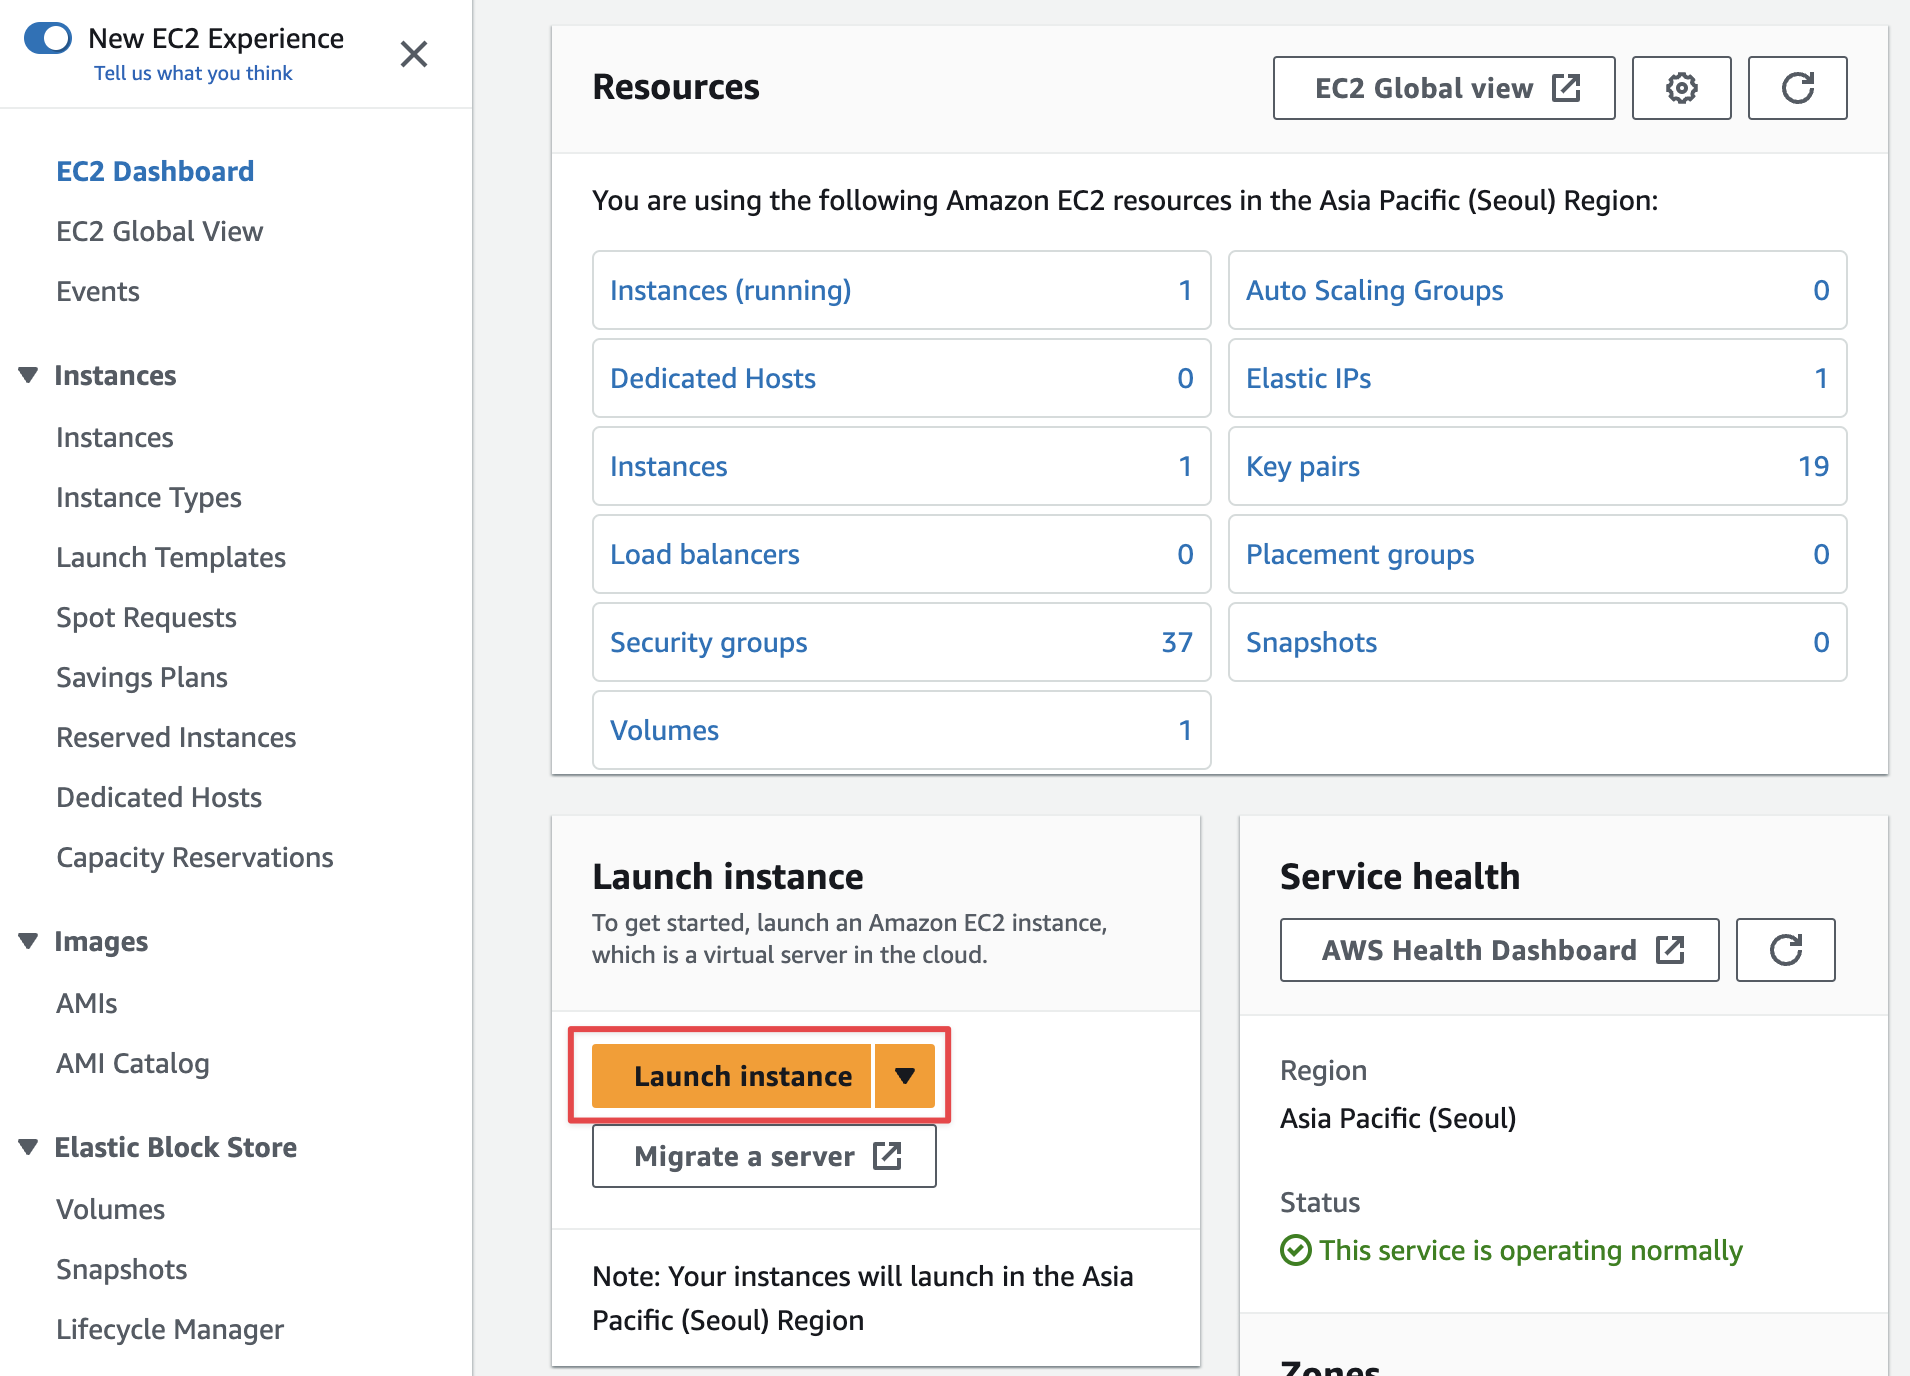This screenshot has height=1376, width=1910.
Task: Open the Resources settings gear icon
Action: [1681, 88]
